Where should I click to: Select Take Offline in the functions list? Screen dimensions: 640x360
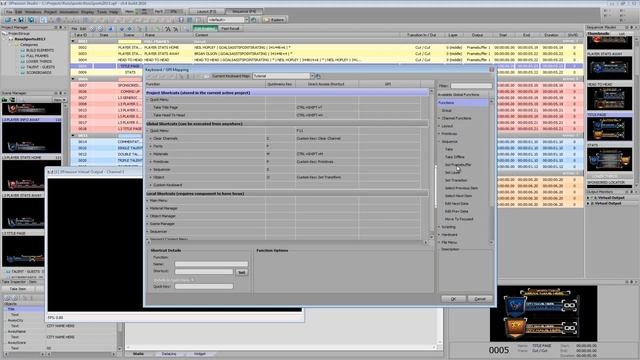(x=454, y=157)
